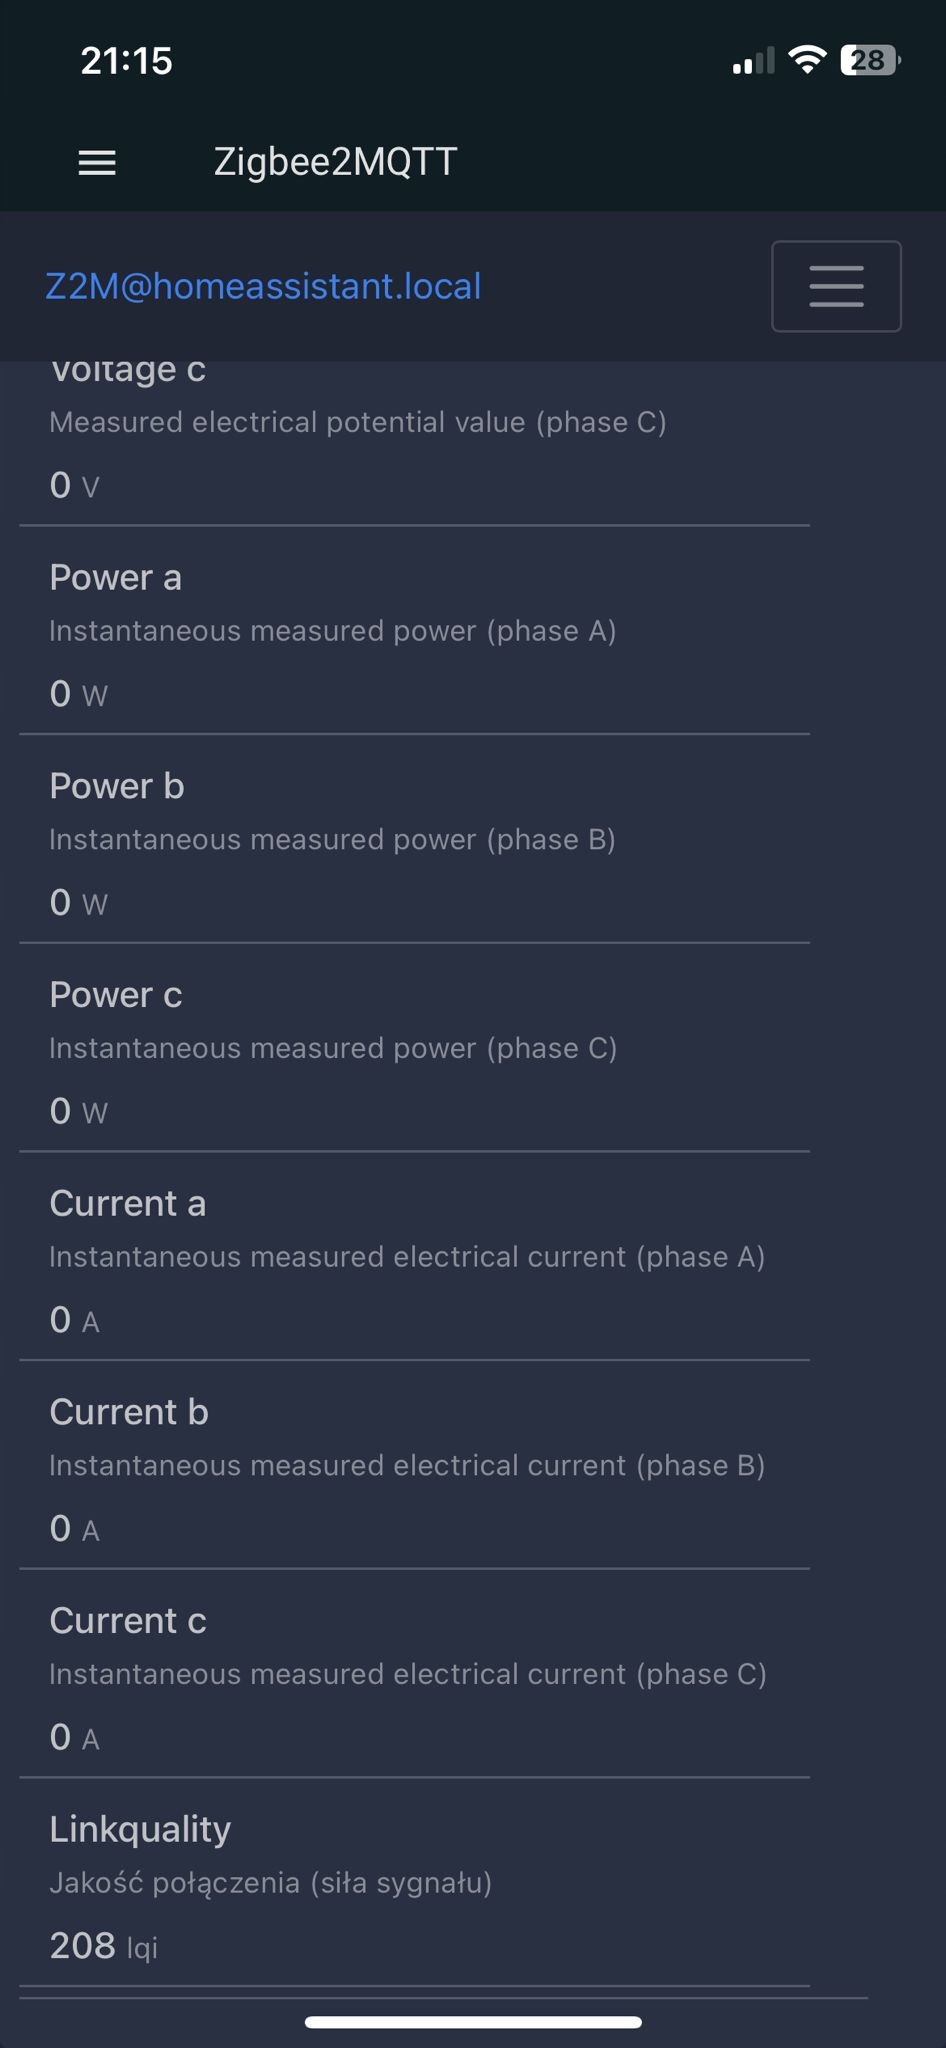
Task: Open the Home Assistant sidebar hamburger menu
Action: [x=97, y=163]
